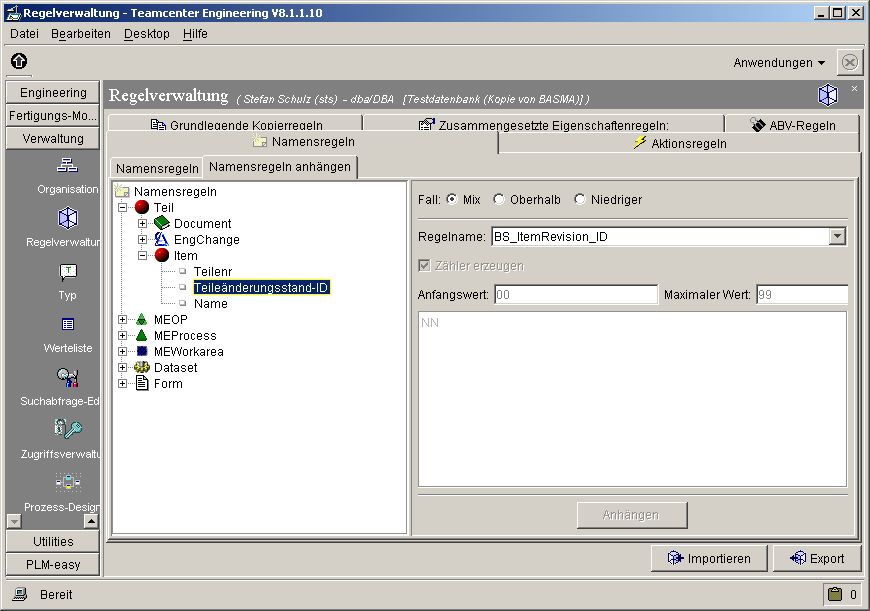Switch to Grundlegende Kopierregeln tab
This screenshot has height=611, width=870.
(235, 123)
